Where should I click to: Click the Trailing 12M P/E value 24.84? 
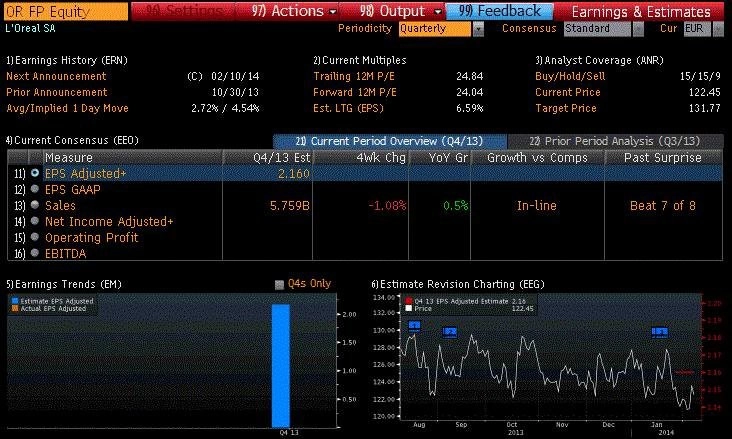pyautogui.click(x=470, y=76)
